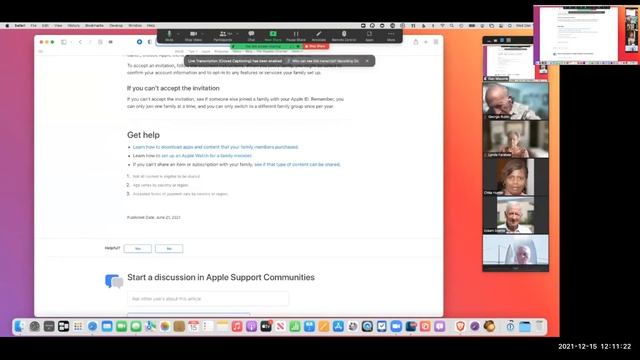The height and width of the screenshot is (360, 640).
Task: Switch Zoom video panel to grid view
Action: 509,40
